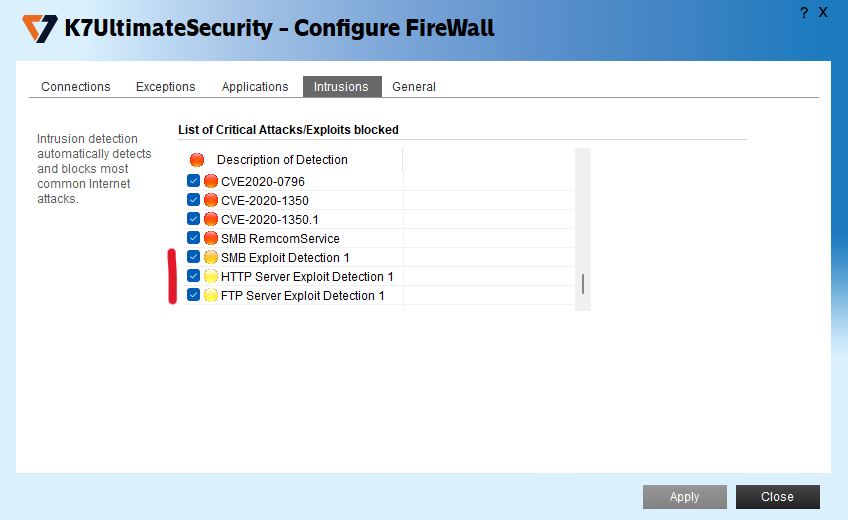This screenshot has width=848, height=520.
Task: Click the K7 logo icon
Action: pyautogui.click(x=40, y=28)
